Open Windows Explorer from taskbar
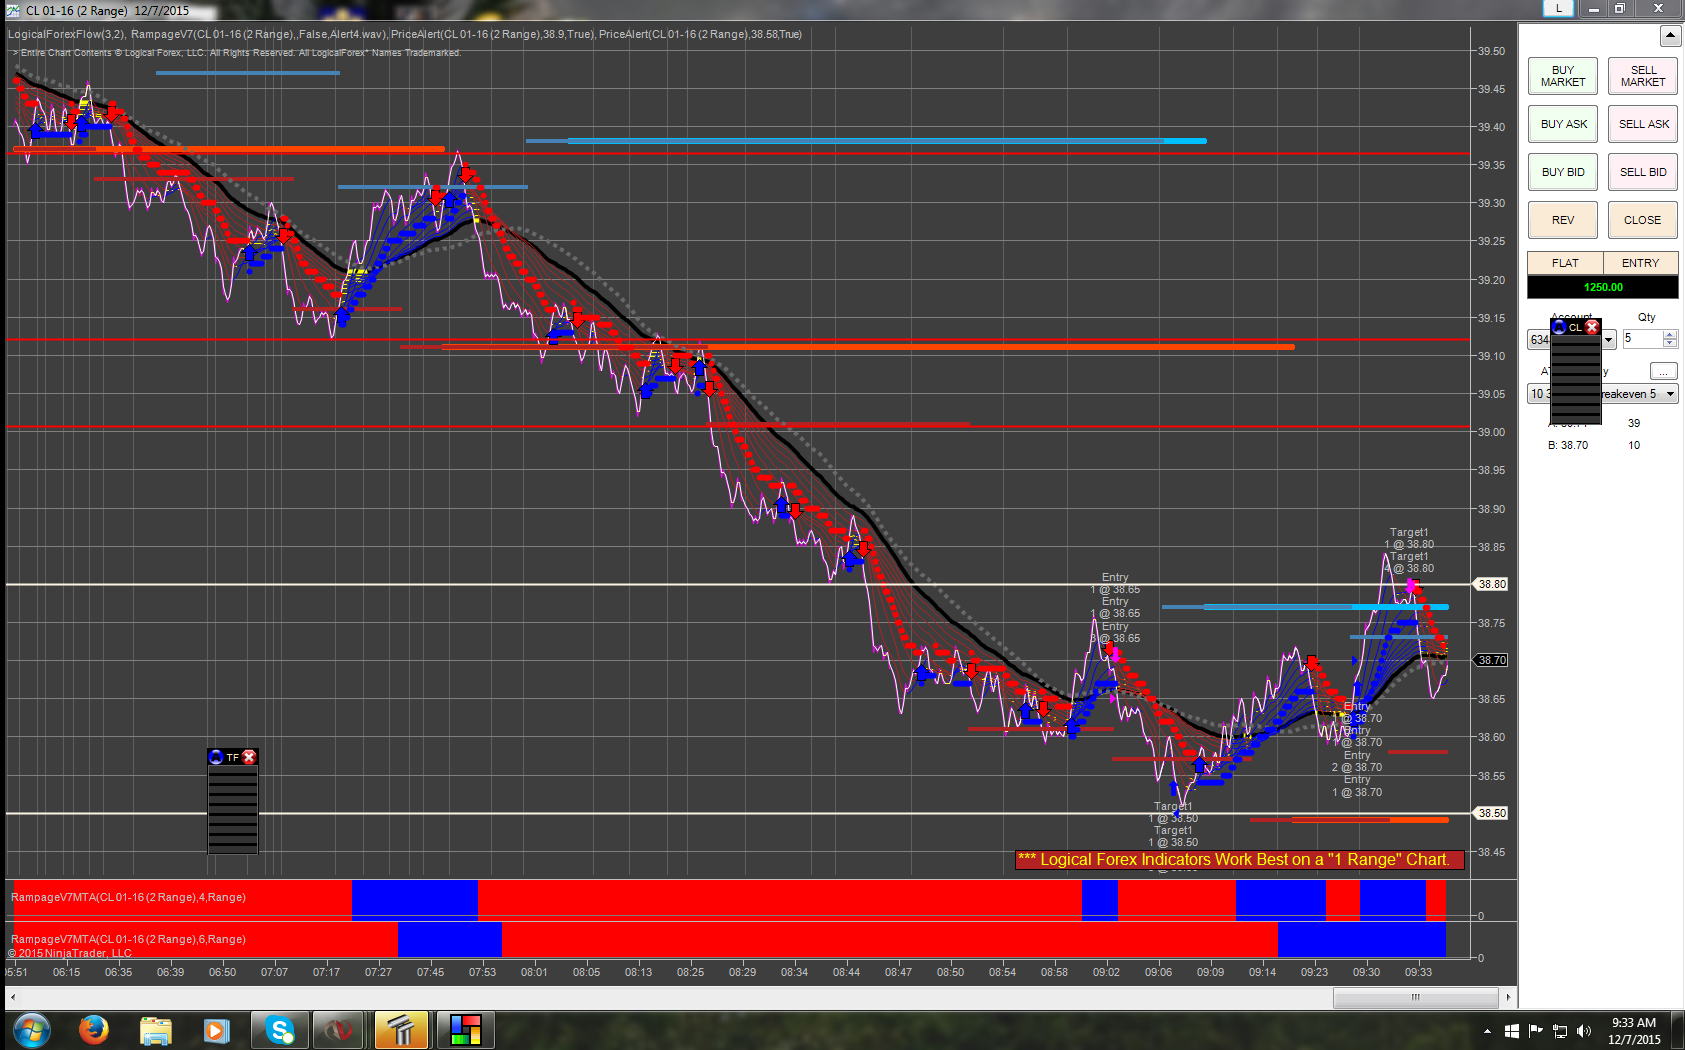 (x=155, y=1029)
